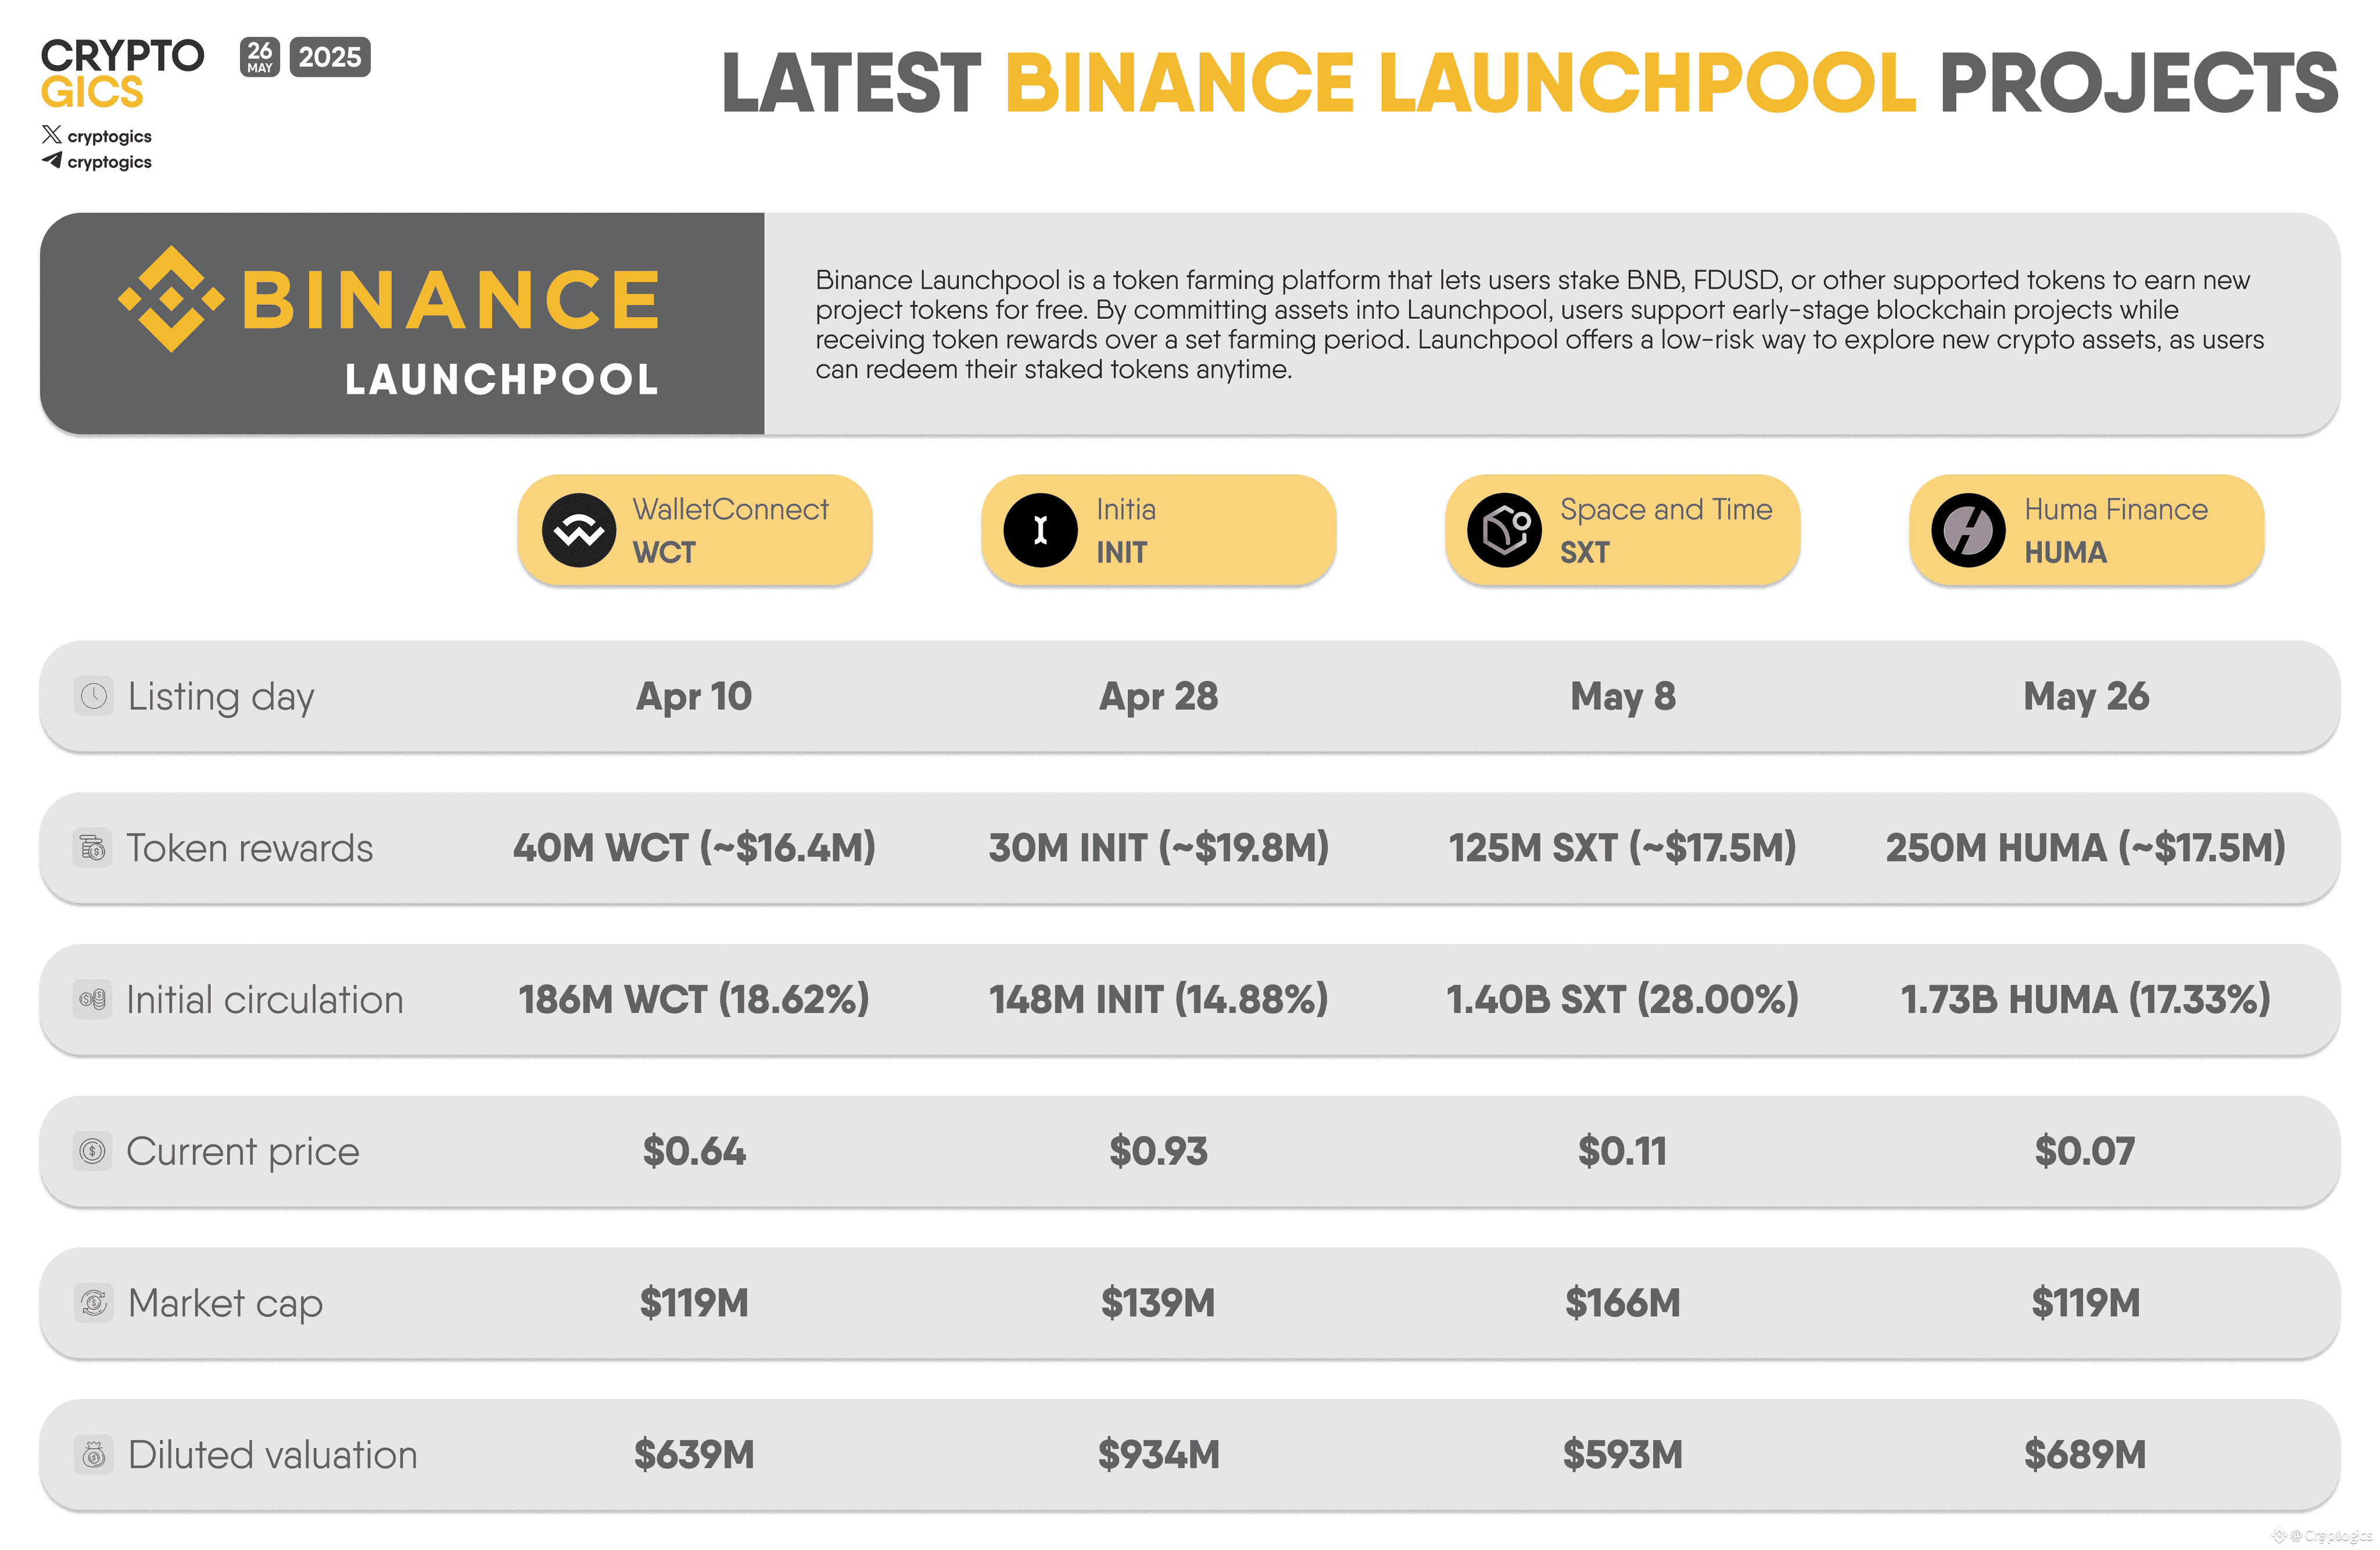Click the Initia INIT logo icon
This screenshot has height=1550, width=2380.
point(1040,530)
